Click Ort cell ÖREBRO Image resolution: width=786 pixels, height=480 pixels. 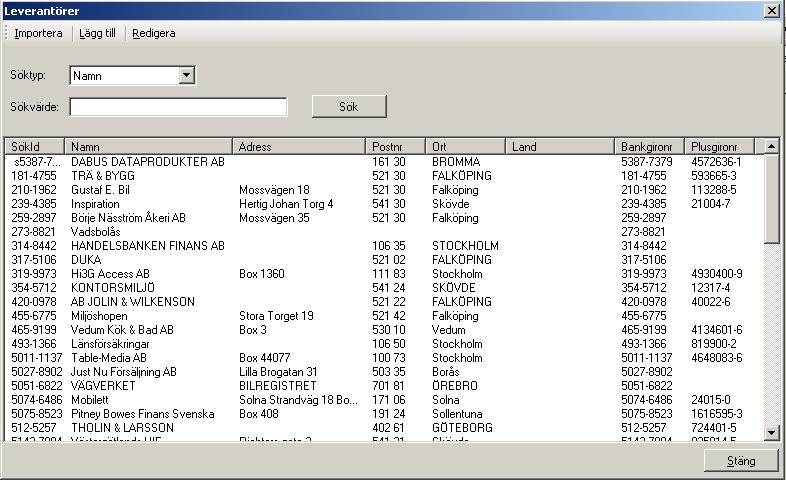455,386
